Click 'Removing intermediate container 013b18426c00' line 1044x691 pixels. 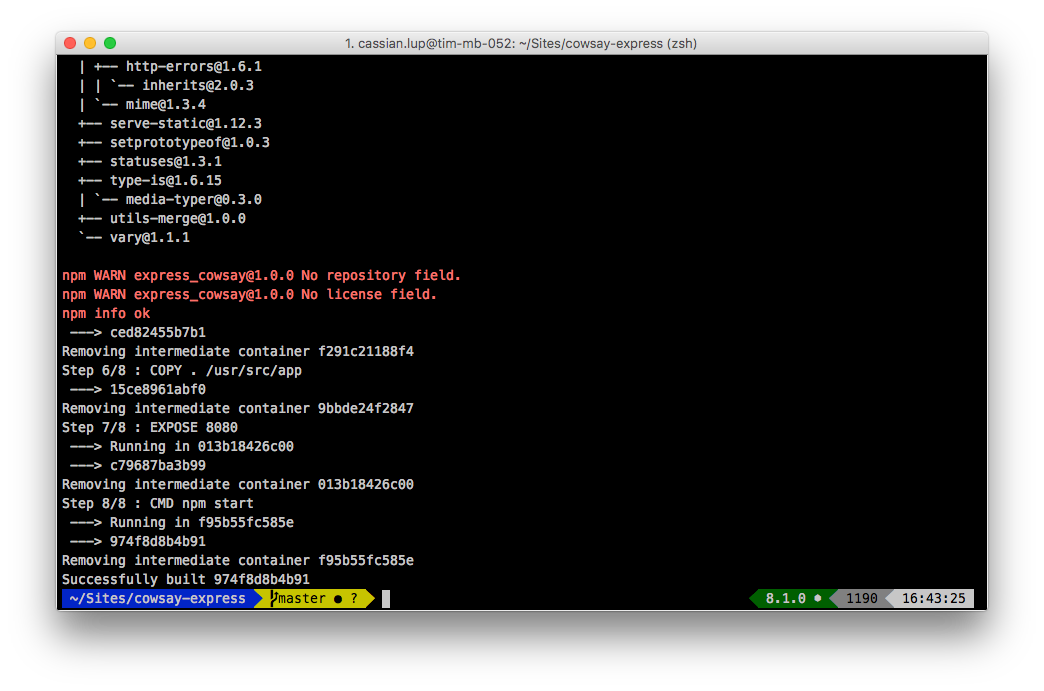click(x=238, y=485)
